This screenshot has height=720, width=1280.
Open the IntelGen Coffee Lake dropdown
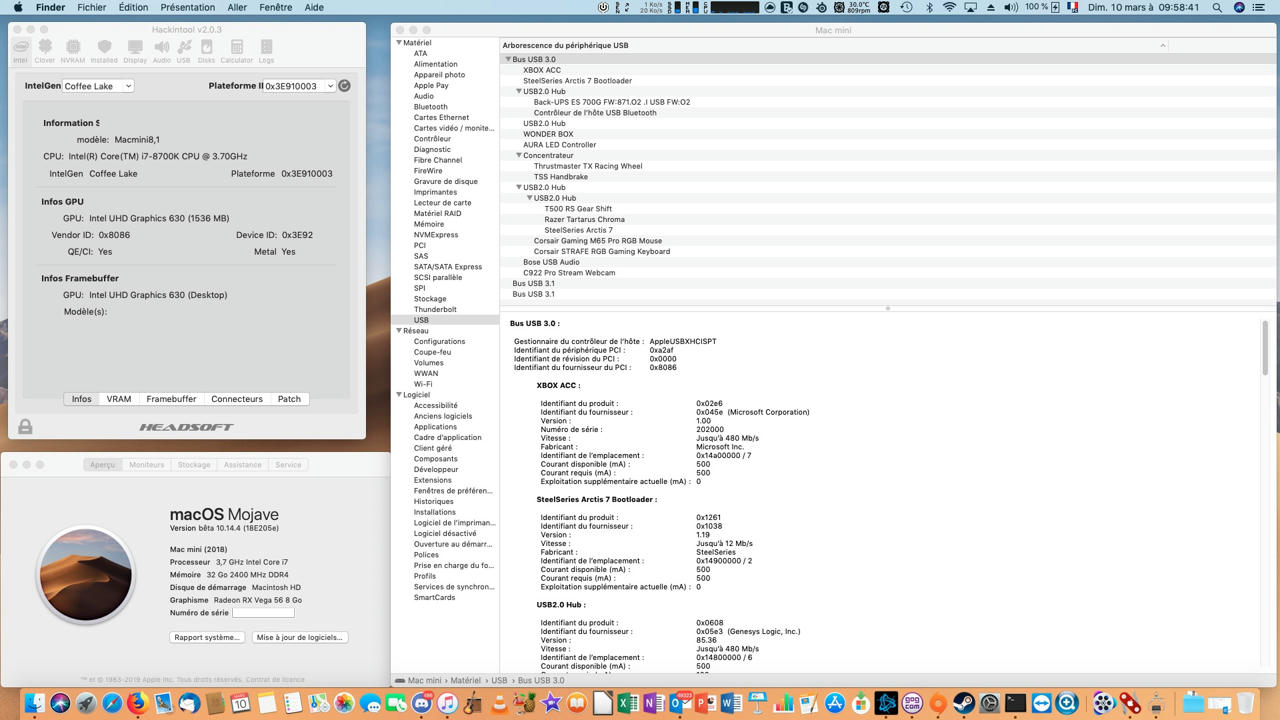[97, 86]
